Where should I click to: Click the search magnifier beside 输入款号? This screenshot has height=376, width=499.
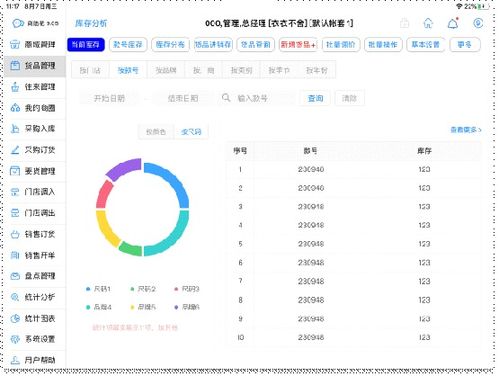pyautogui.click(x=226, y=98)
